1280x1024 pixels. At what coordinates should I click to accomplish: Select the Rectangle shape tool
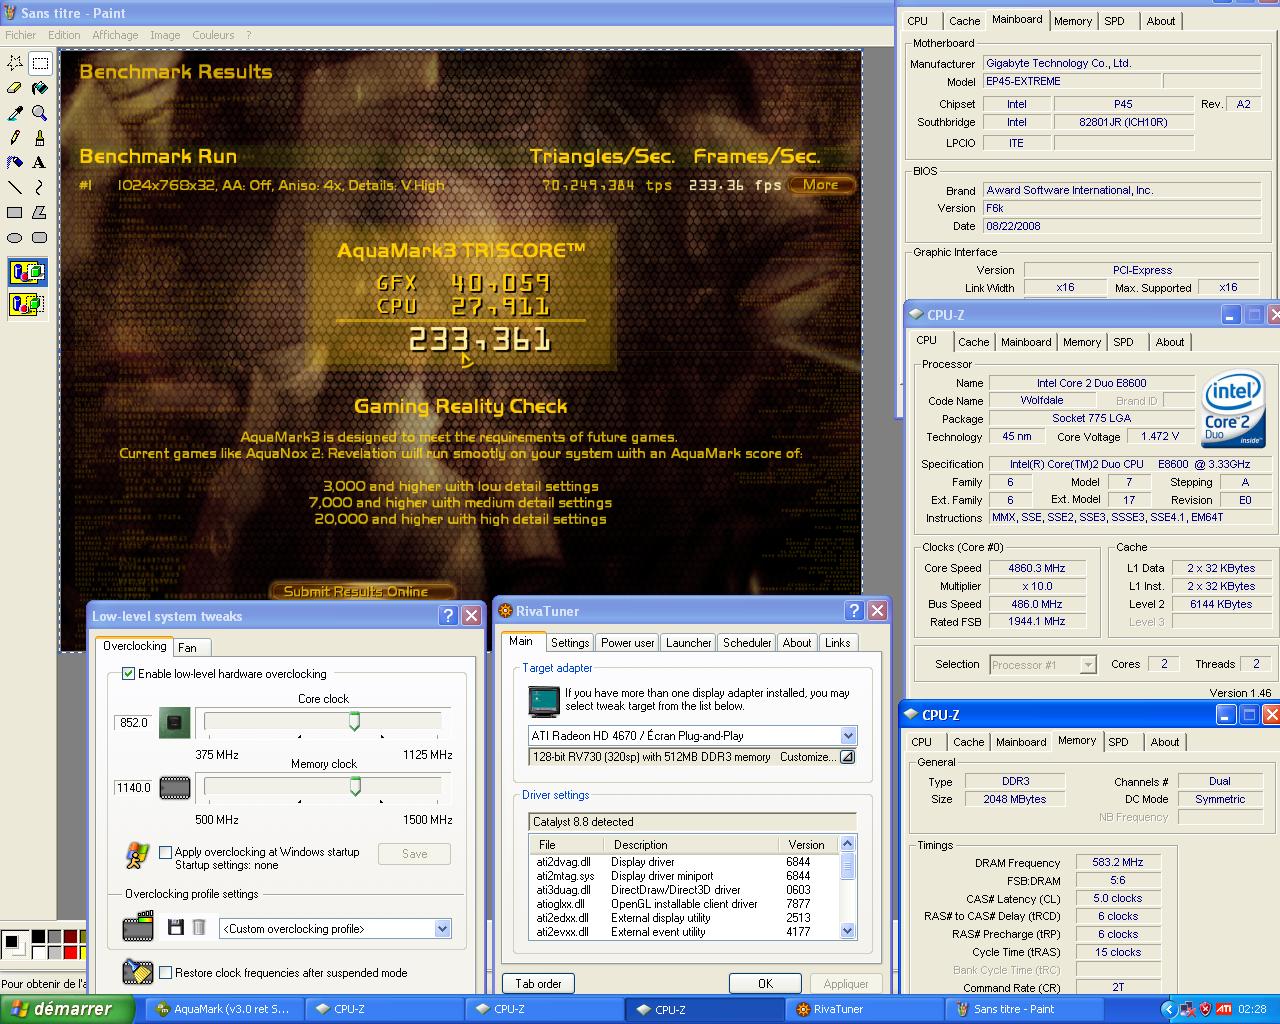pyautogui.click(x=15, y=212)
